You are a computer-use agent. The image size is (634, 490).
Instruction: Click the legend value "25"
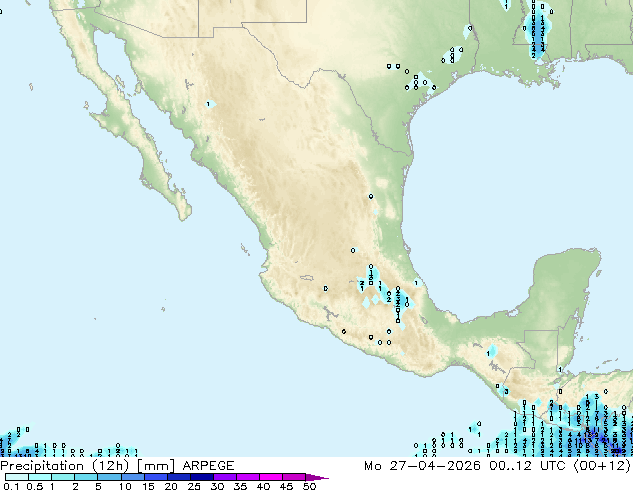[194, 486]
